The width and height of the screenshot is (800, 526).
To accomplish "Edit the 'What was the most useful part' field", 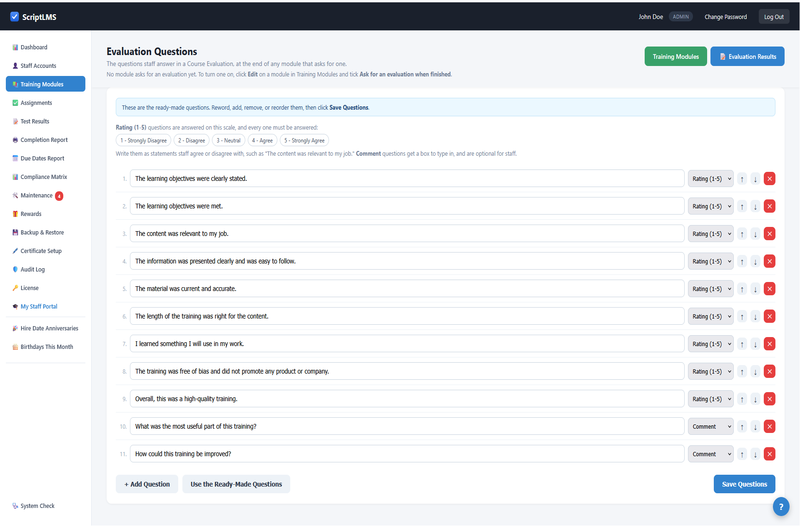I will pos(407,427).
